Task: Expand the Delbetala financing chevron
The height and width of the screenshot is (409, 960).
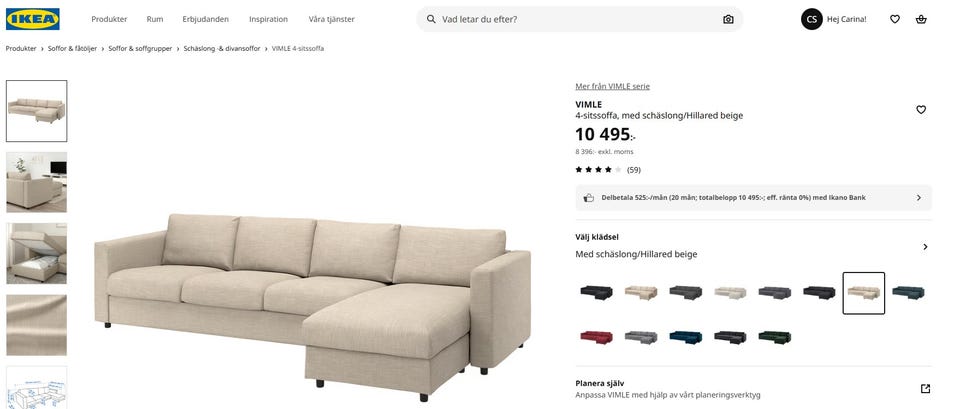Action: [x=919, y=198]
